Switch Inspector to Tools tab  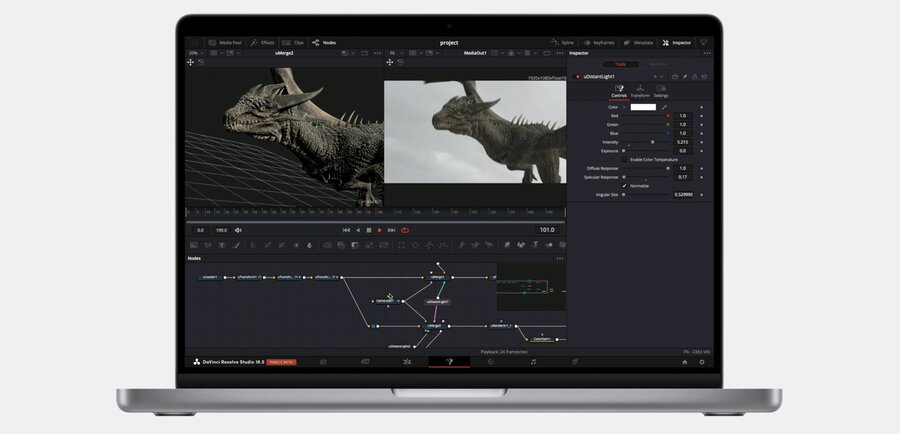click(x=620, y=64)
